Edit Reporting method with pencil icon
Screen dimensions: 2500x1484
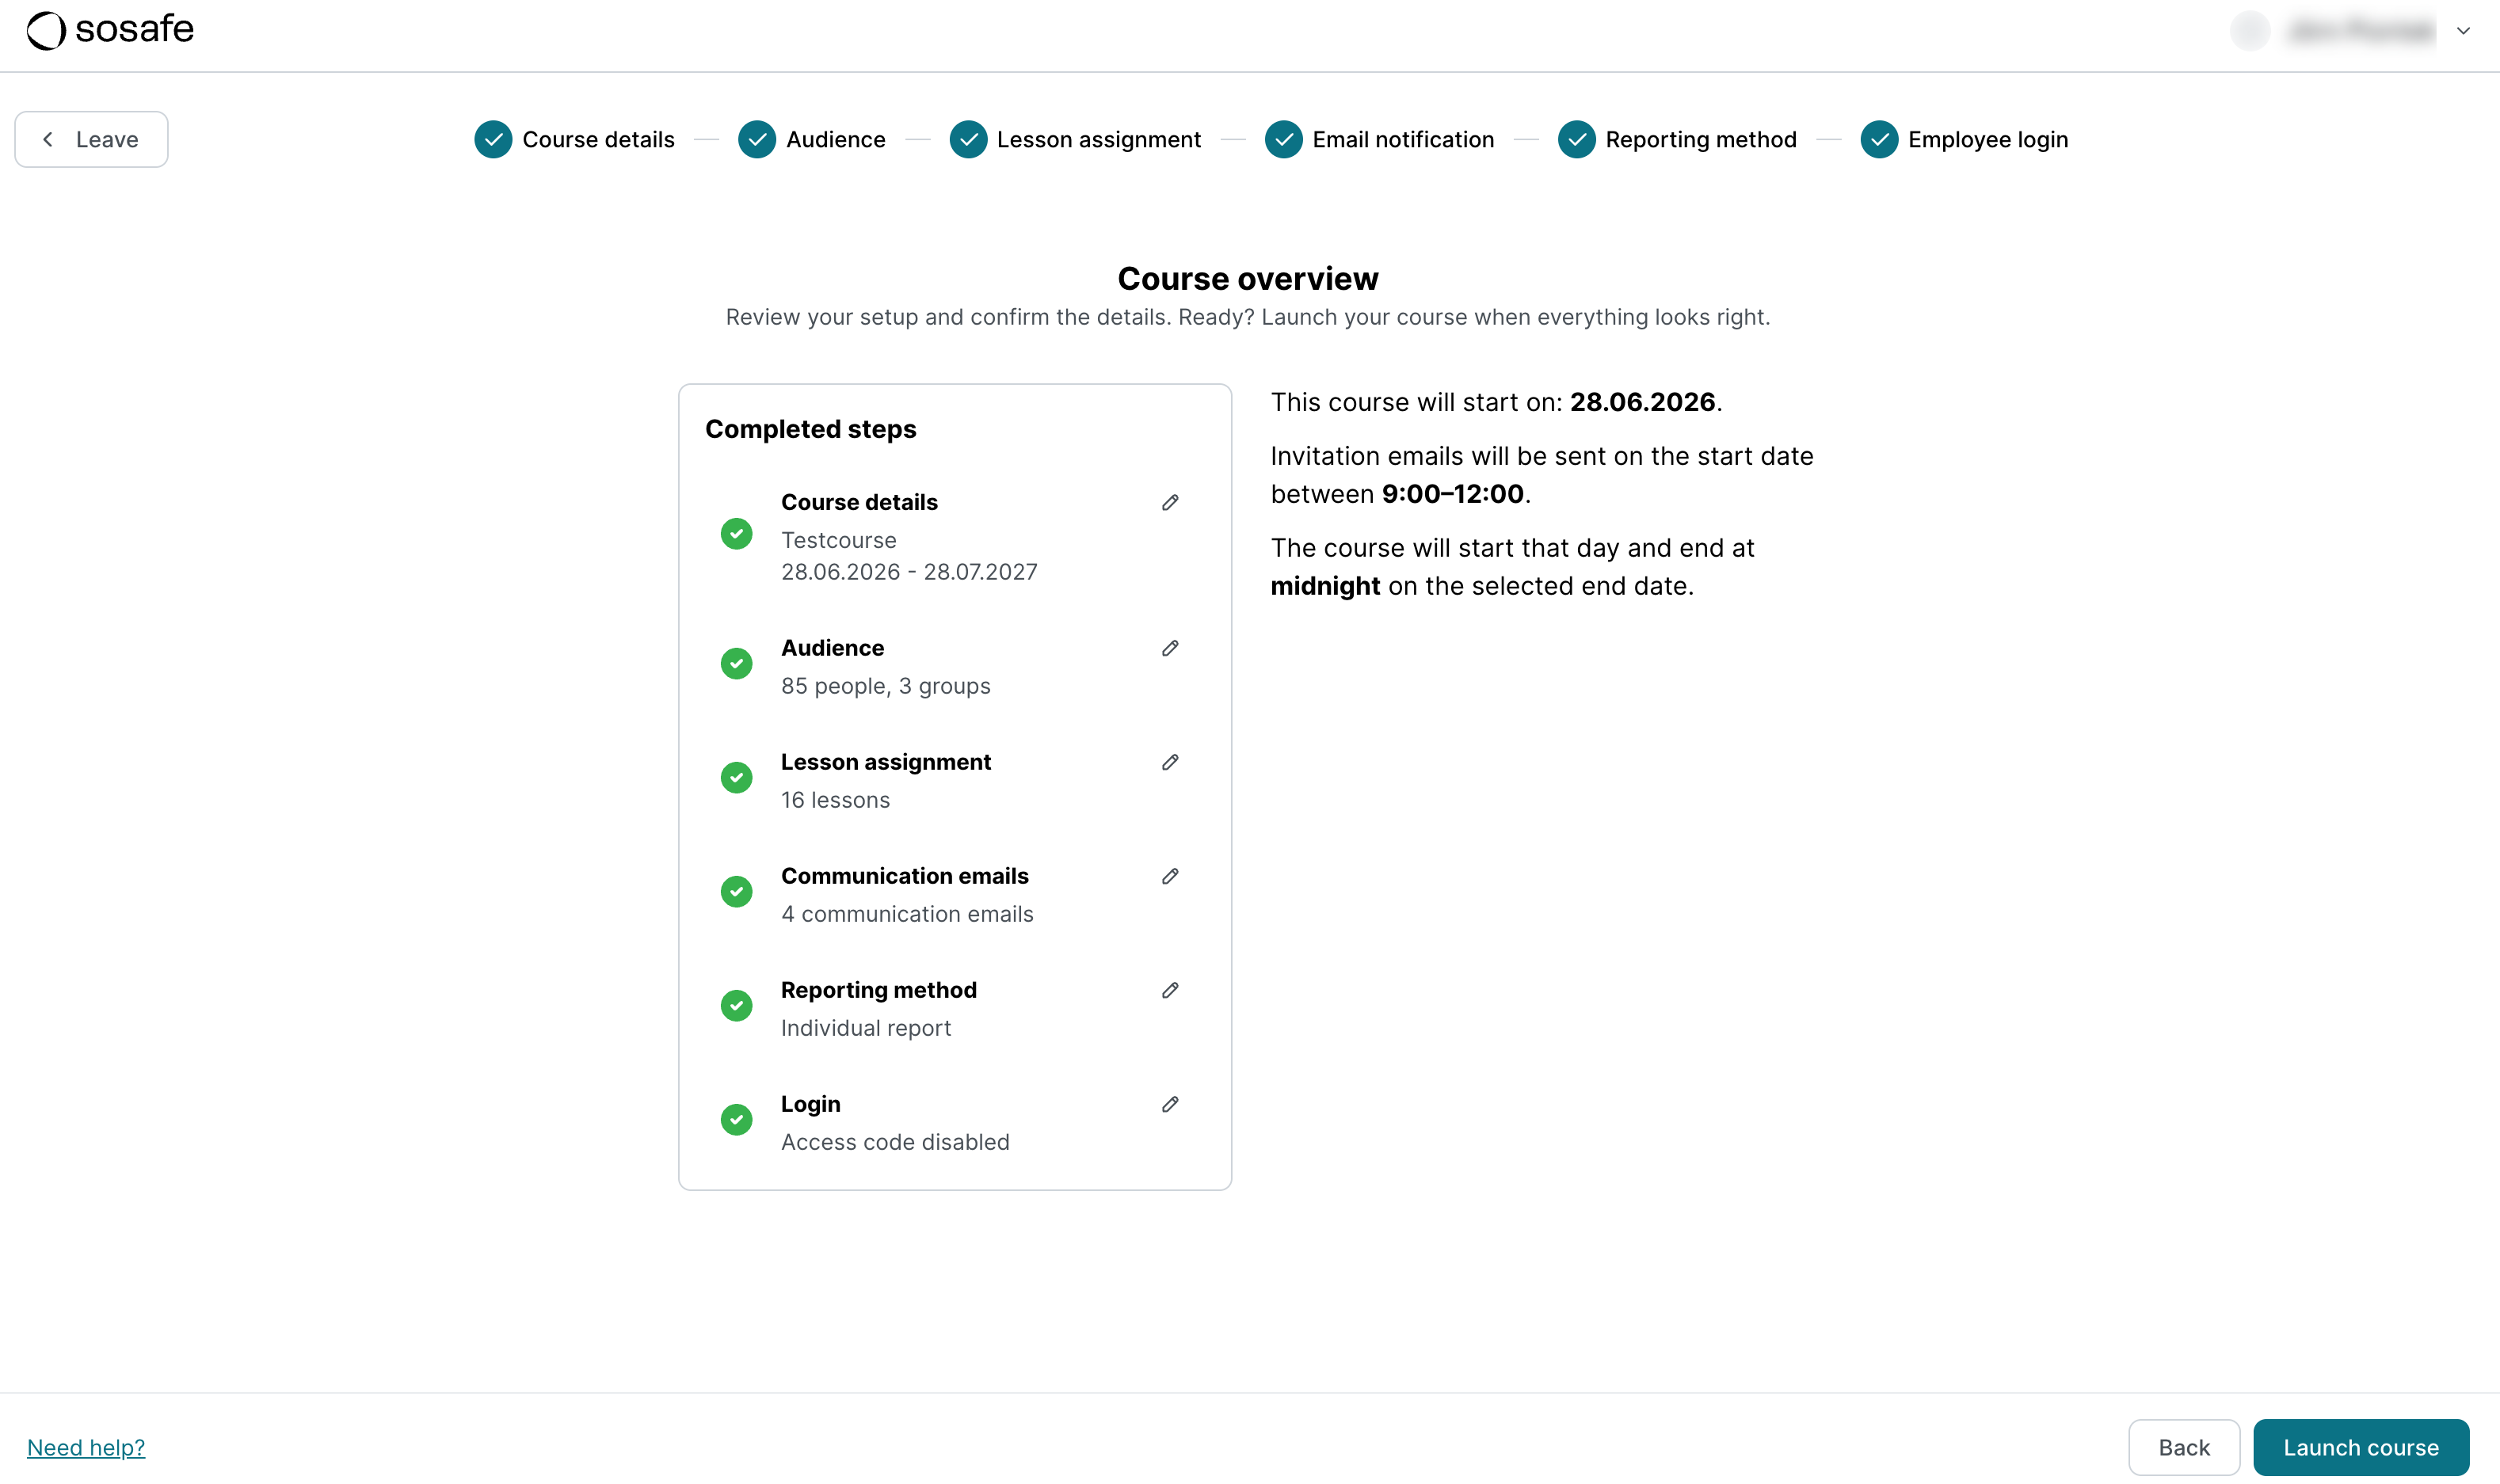pos(1170,990)
